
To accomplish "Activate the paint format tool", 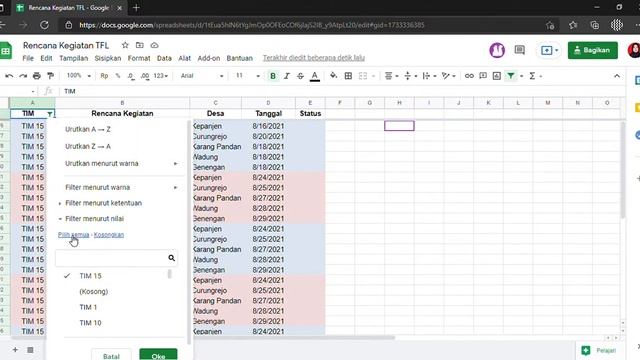I will point(51,76).
